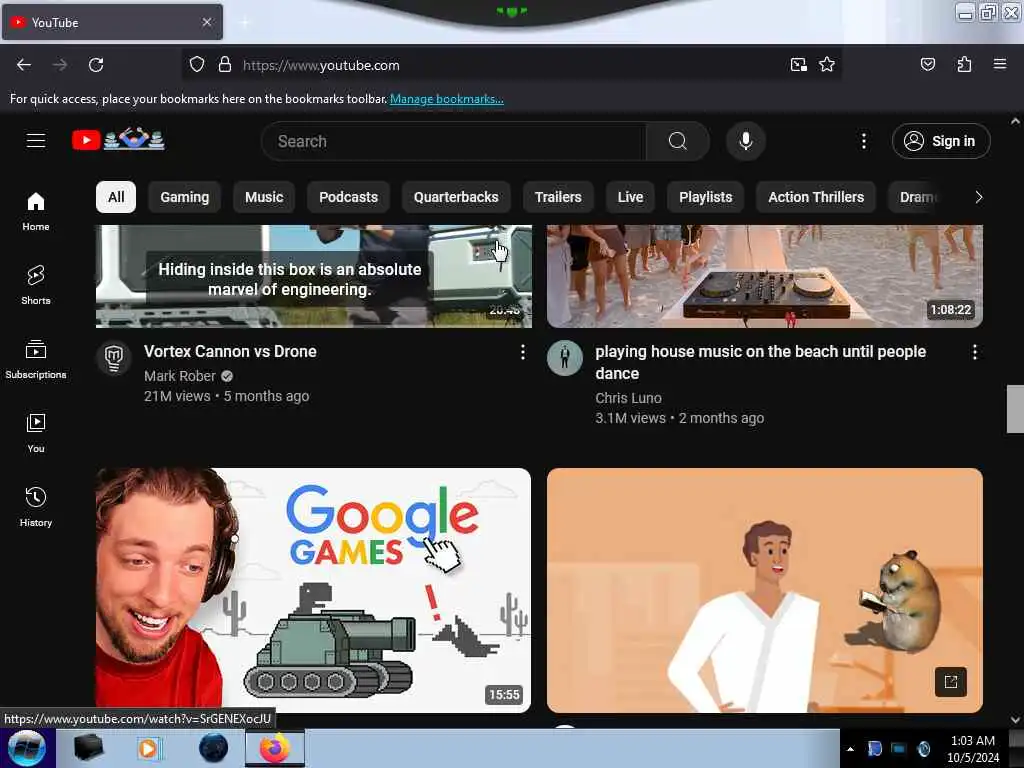The width and height of the screenshot is (1024, 768).
Task: Open Mark Rober channel name link
Action: click(180, 376)
